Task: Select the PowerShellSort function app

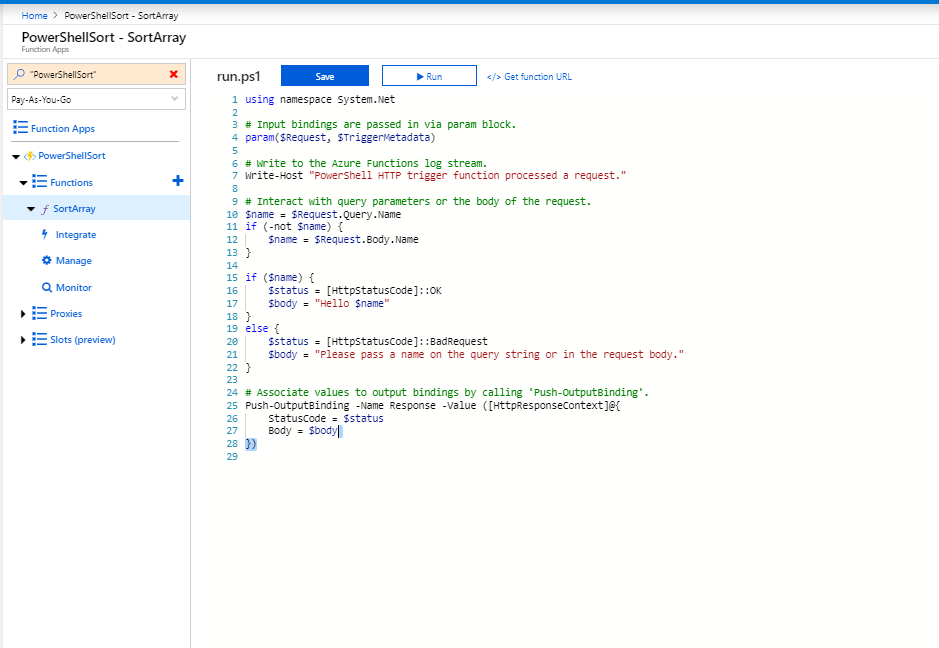Action: pyautogui.click(x=72, y=156)
